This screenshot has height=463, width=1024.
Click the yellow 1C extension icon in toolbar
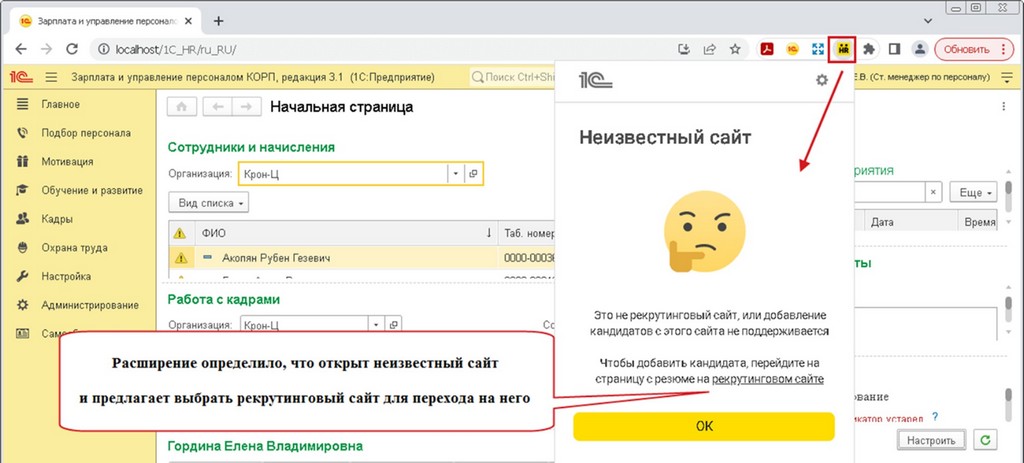pyautogui.click(x=793, y=49)
